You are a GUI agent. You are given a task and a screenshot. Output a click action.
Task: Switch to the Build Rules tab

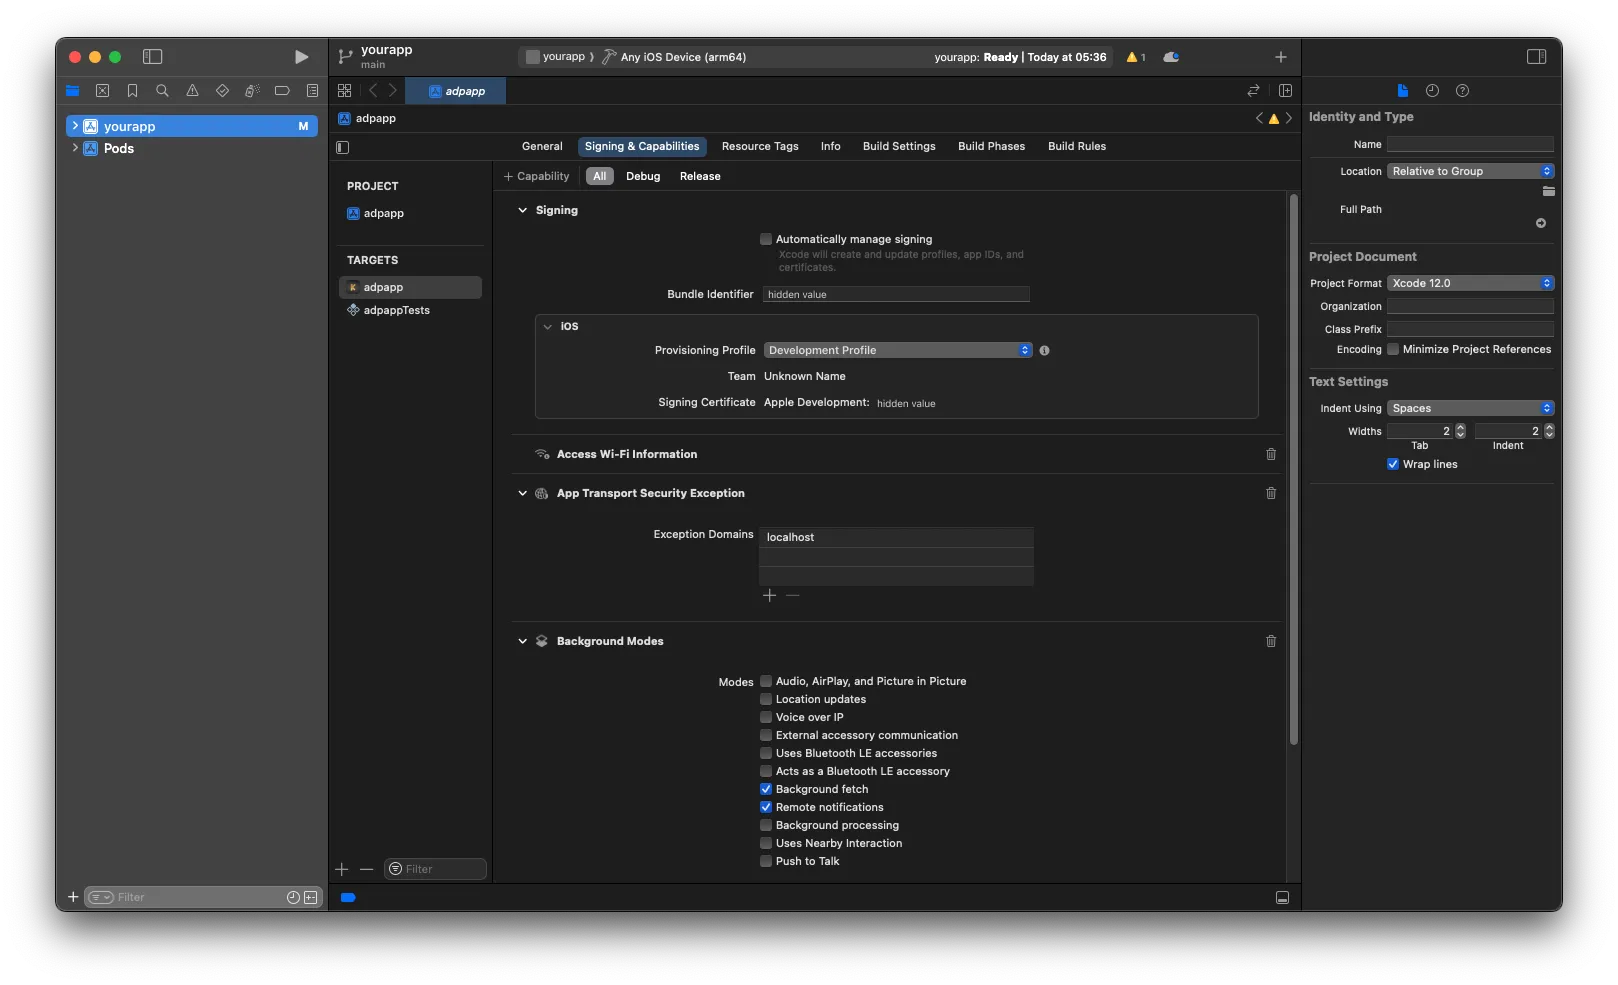click(1077, 146)
